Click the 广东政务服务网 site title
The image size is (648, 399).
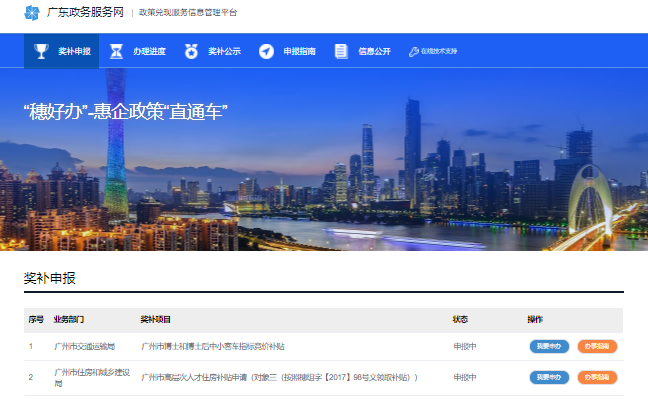click(x=85, y=12)
